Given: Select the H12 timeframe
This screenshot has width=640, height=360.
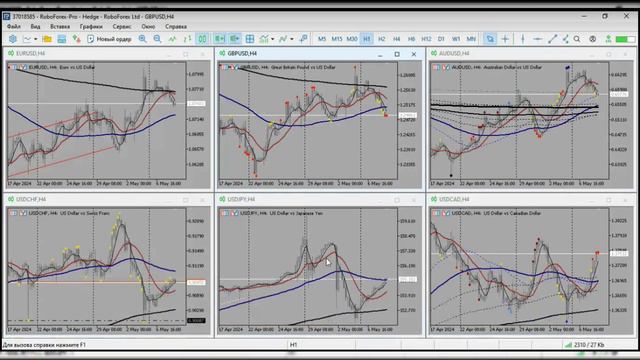Looking at the screenshot, I should (x=426, y=39).
